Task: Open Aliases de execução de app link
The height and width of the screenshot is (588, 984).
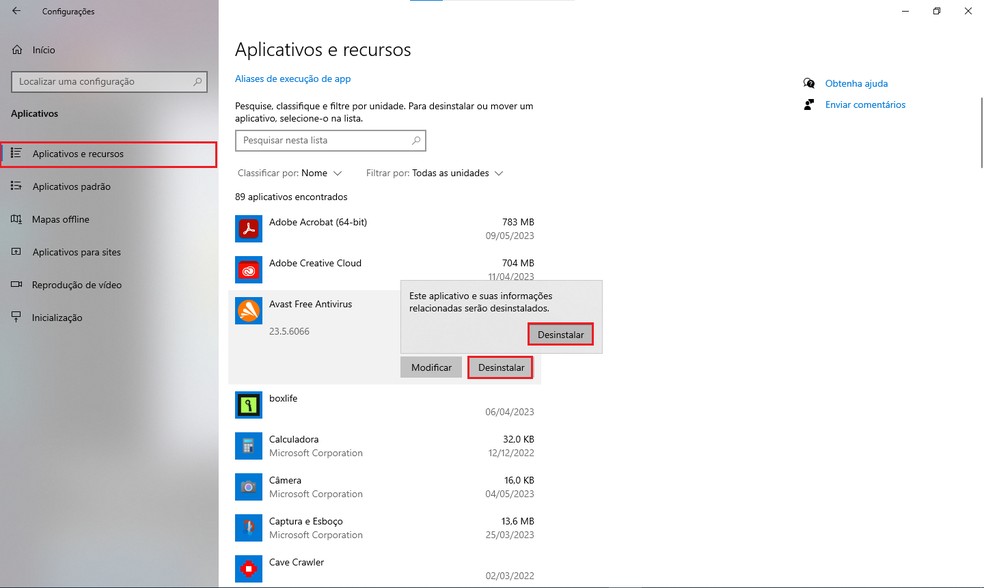Action: [x=292, y=79]
